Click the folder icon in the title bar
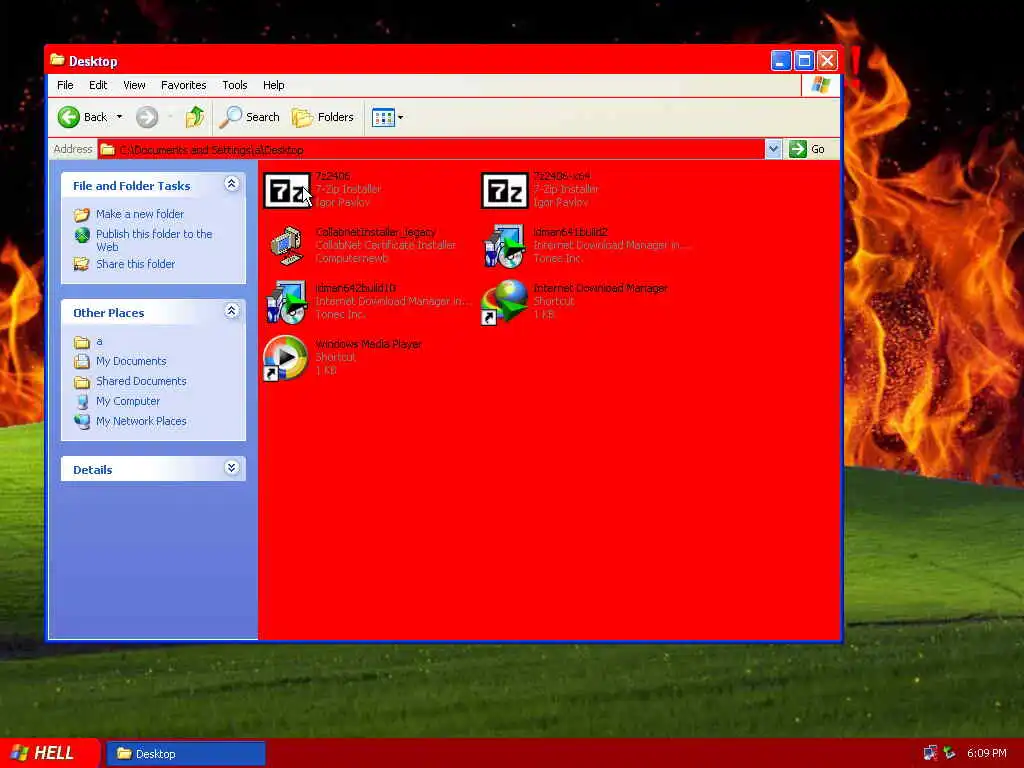Viewport: 1024px width, 768px height. coord(57,59)
